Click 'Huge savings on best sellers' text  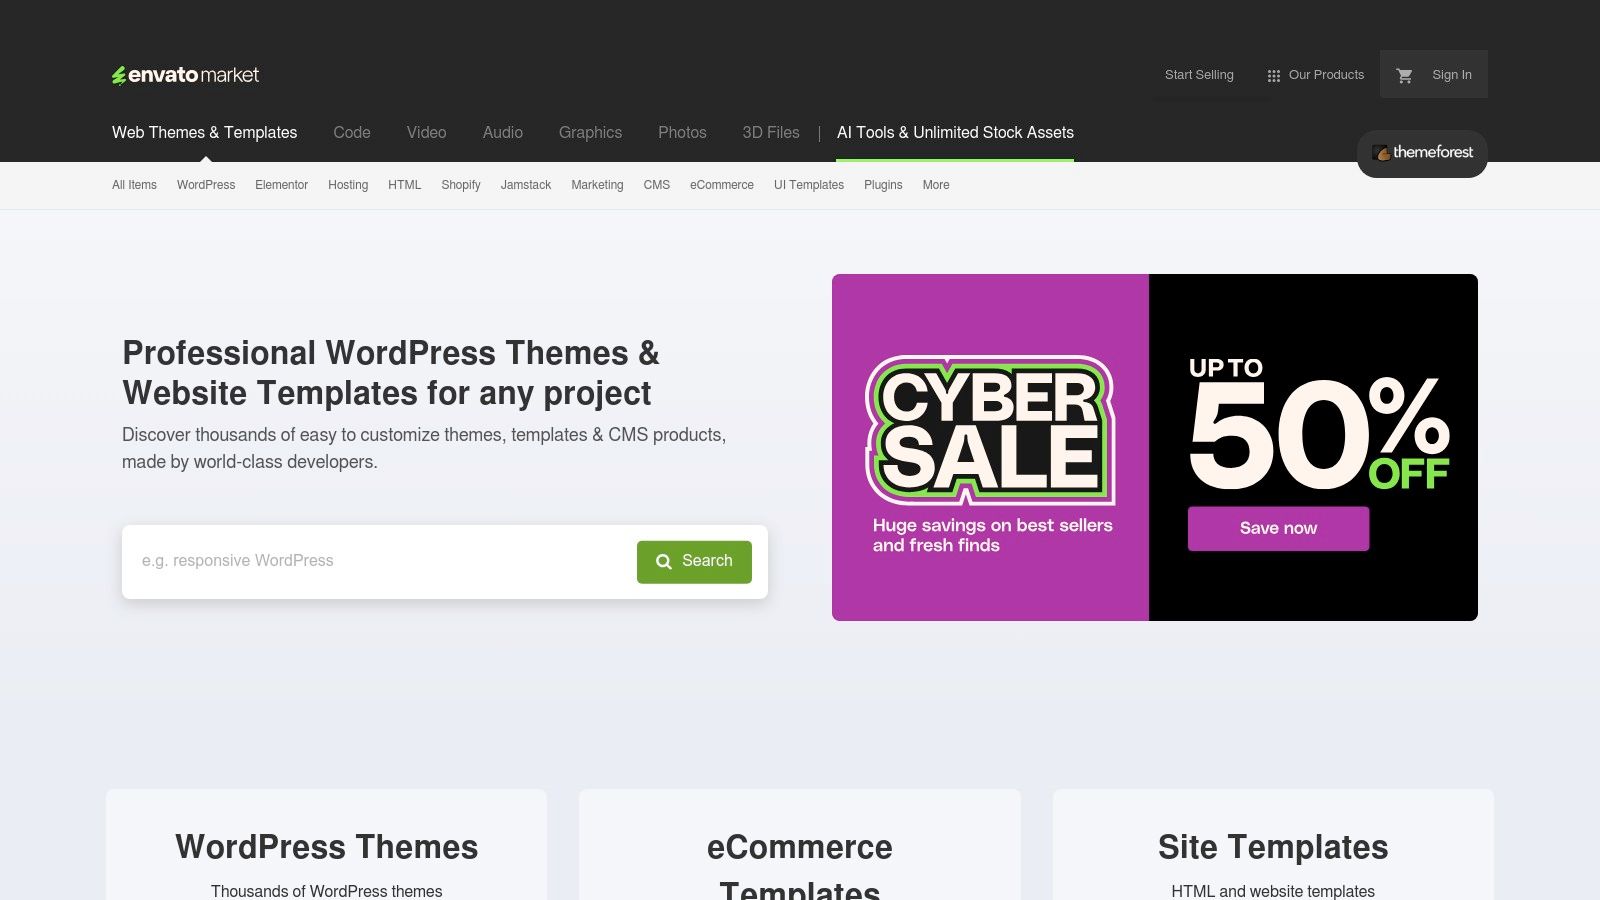pyautogui.click(x=992, y=535)
